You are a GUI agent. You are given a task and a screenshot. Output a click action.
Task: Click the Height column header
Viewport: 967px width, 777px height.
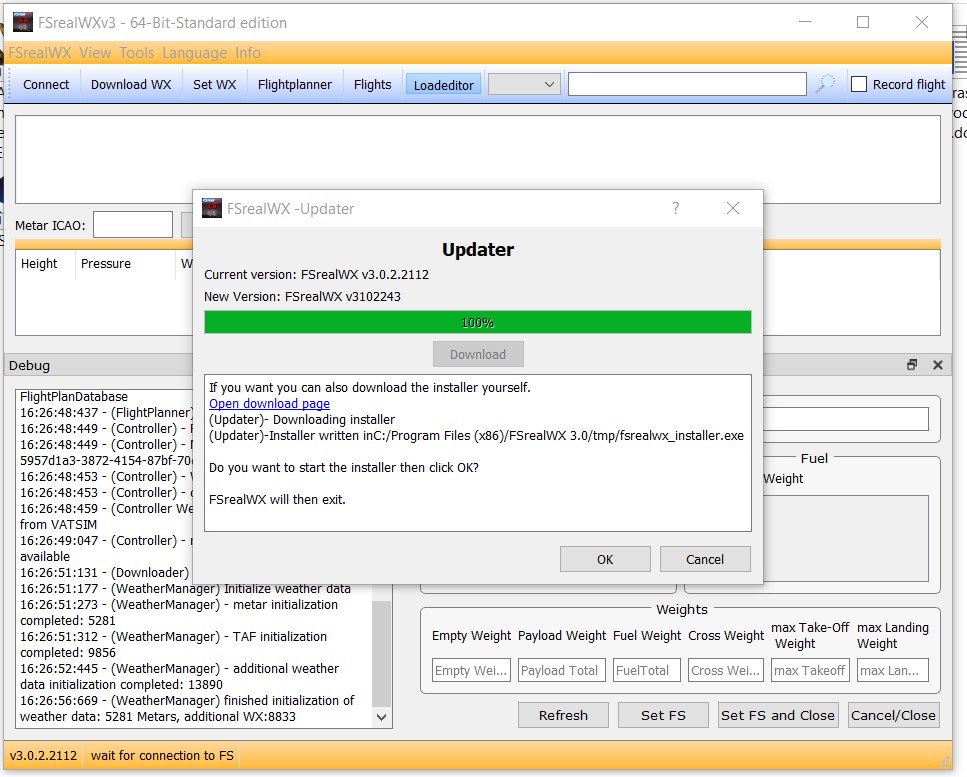(44, 264)
